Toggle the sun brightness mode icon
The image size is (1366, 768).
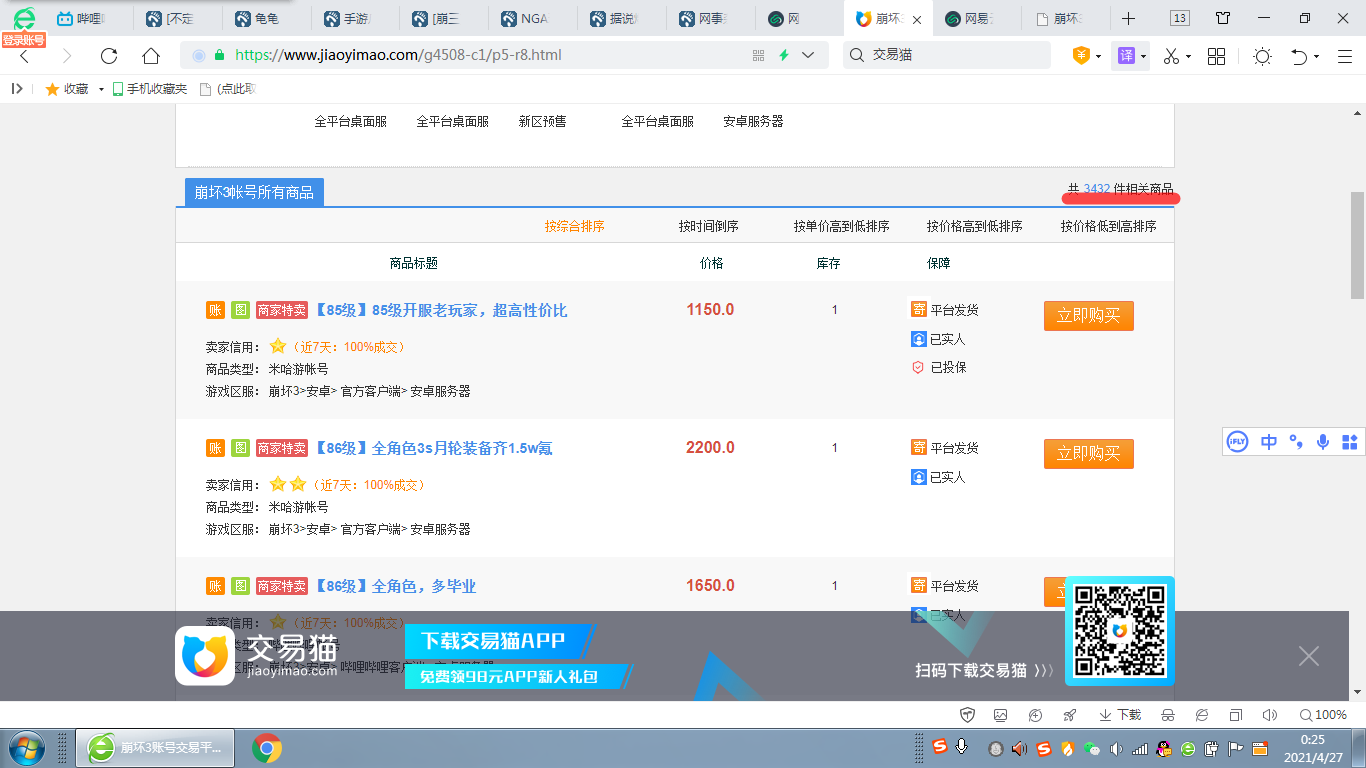[1262, 56]
